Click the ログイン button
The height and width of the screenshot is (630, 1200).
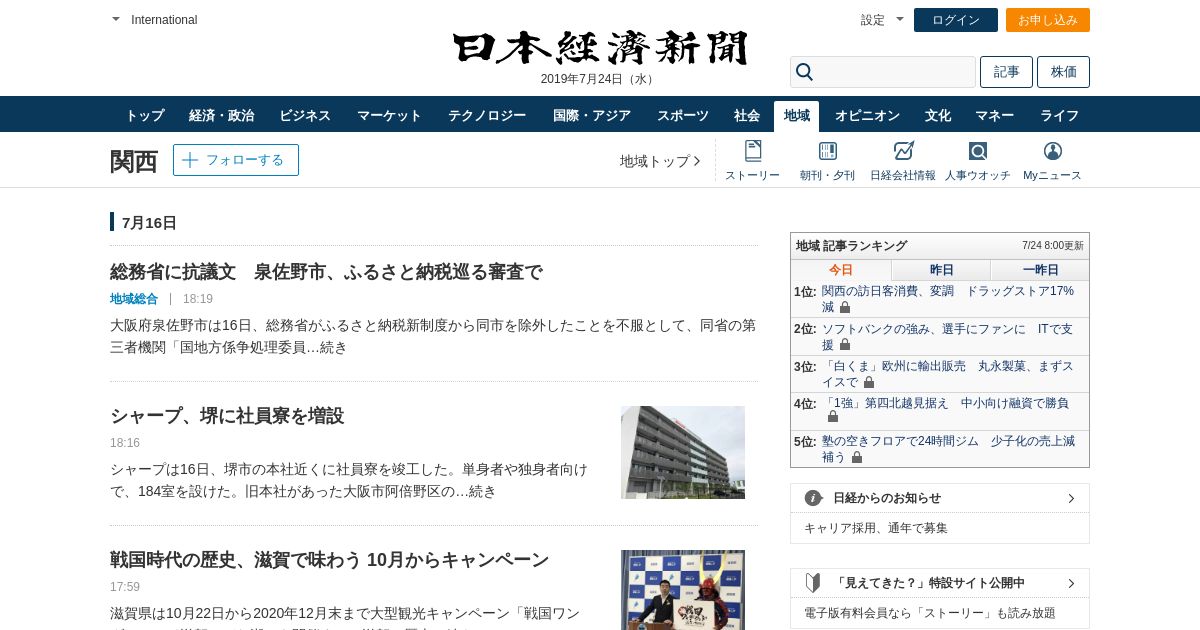(x=956, y=20)
